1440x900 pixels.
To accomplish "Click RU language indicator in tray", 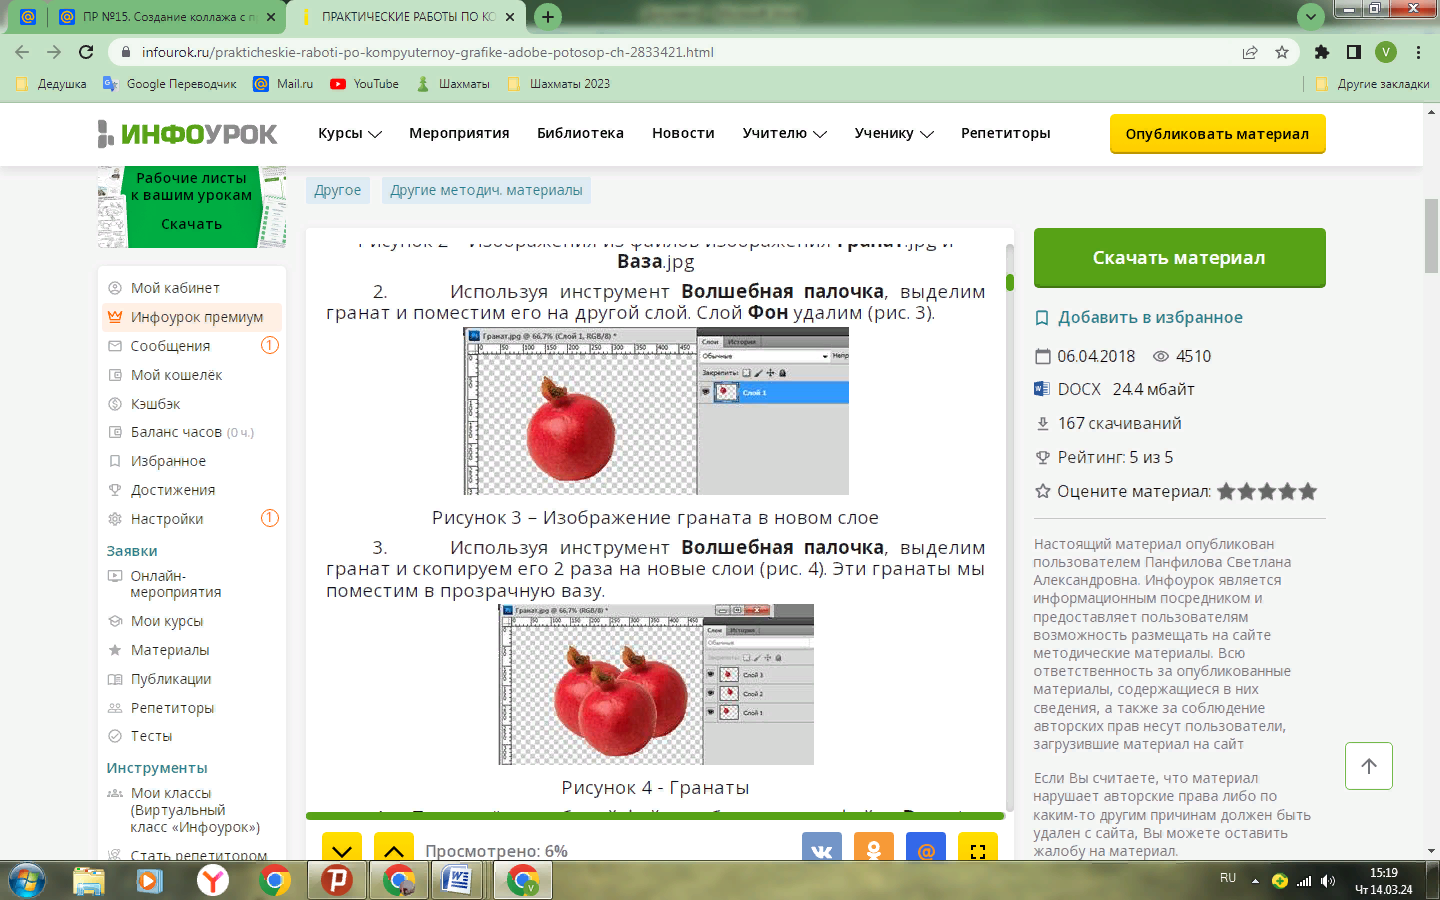I will [1228, 878].
